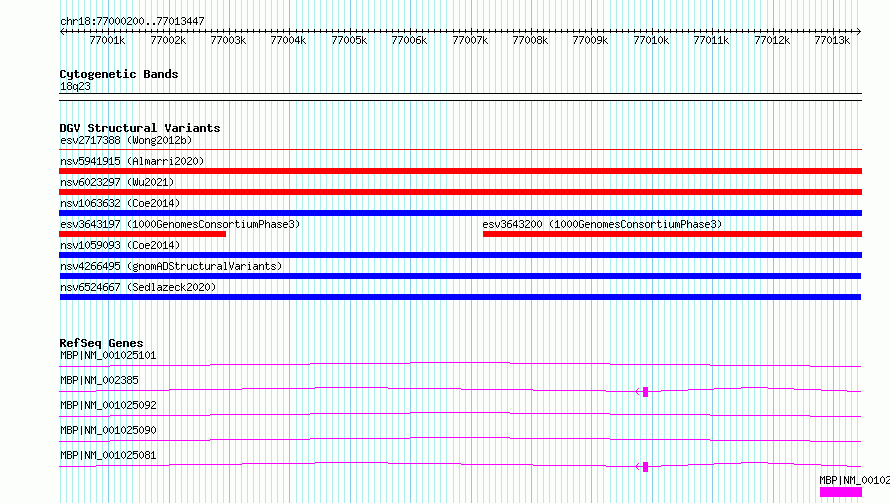
Task: Open variant nsv6524667 (Sedlazeck2020) label
Action: click(138, 287)
